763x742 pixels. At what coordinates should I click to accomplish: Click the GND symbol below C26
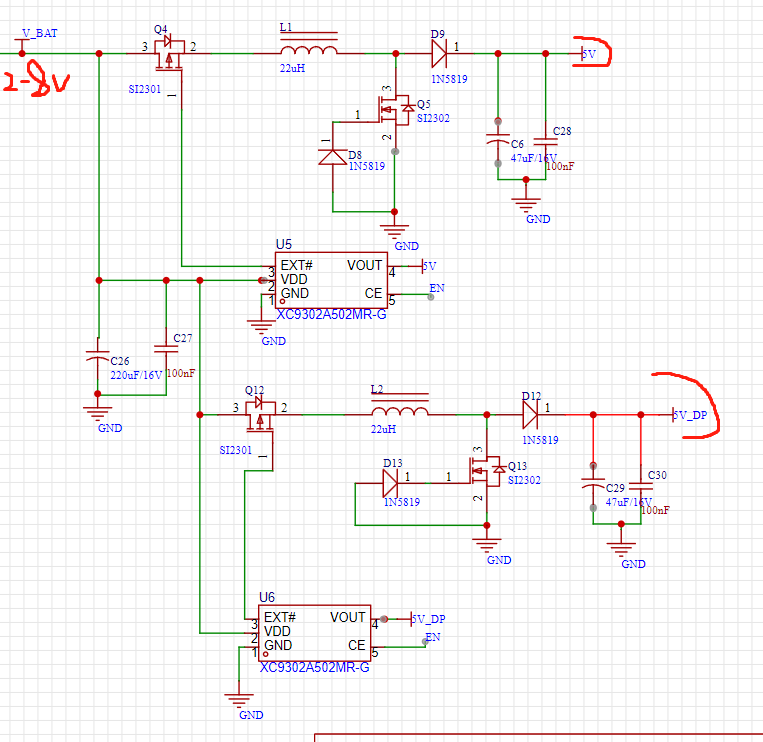(98, 414)
